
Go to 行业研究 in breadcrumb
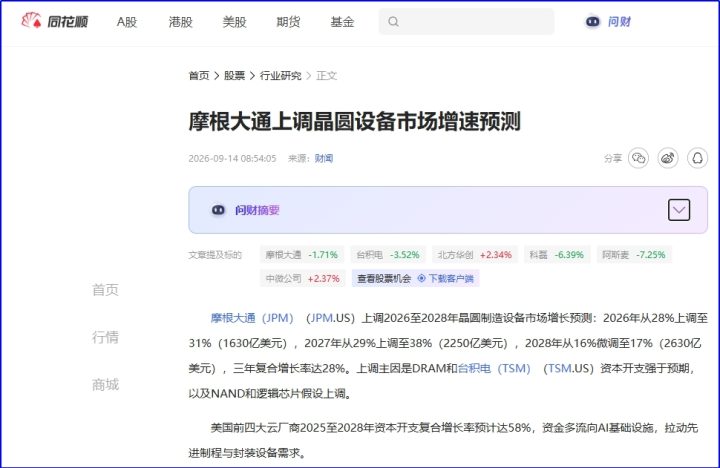point(281,75)
